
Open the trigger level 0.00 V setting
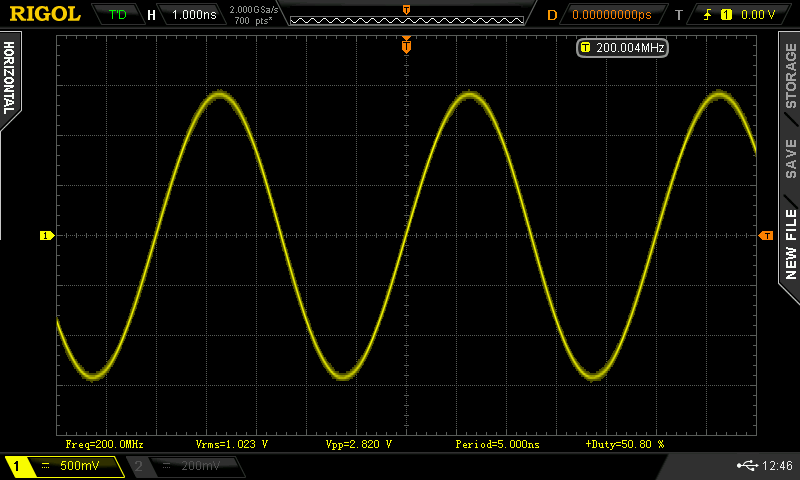tap(758, 15)
